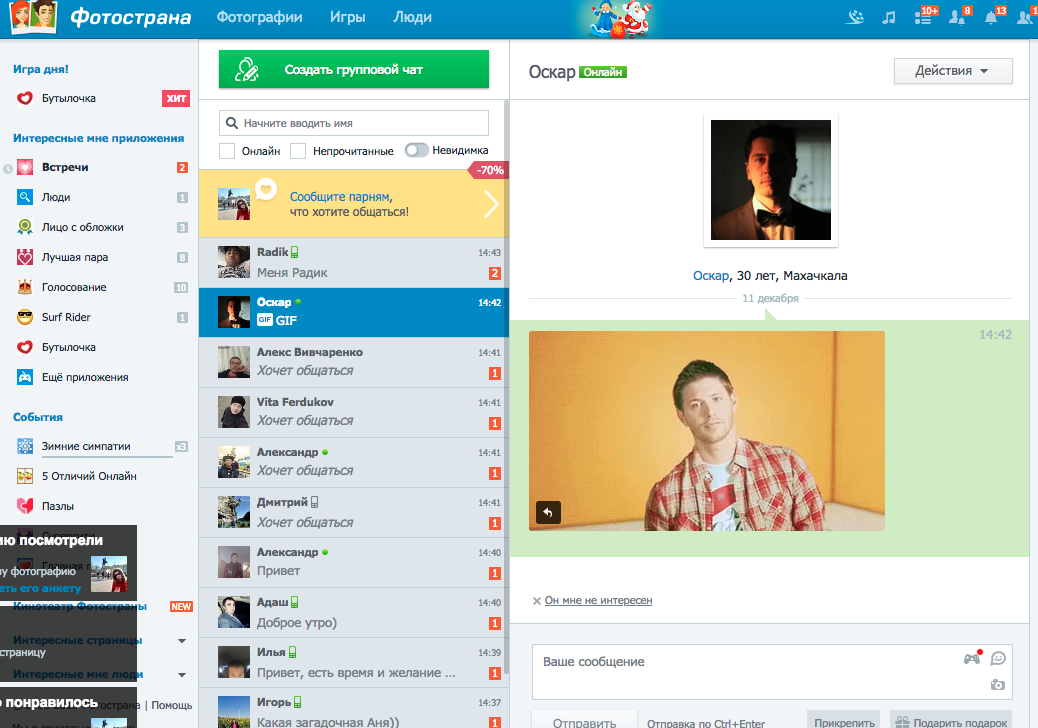Open chat with Дмитрий
Image resolution: width=1038 pixels, height=728 pixels.
[354, 512]
